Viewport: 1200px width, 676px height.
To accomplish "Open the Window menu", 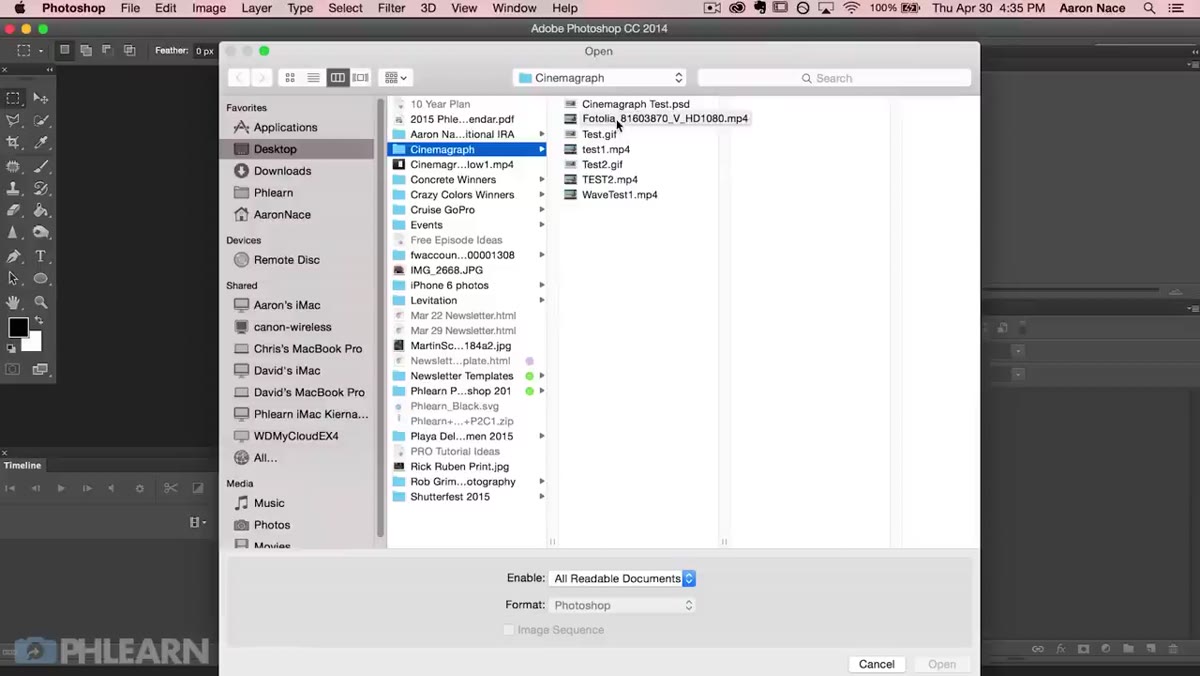I will [x=514, y=8].
